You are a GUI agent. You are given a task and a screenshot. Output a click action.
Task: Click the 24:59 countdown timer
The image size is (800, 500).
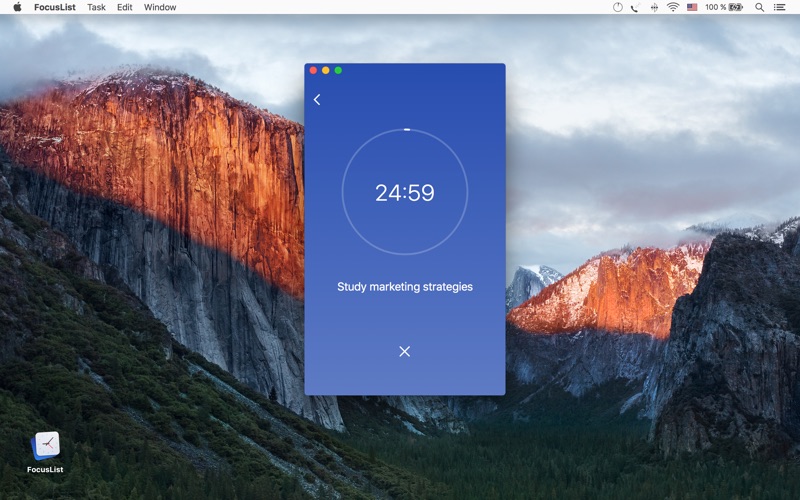point(405,193)
